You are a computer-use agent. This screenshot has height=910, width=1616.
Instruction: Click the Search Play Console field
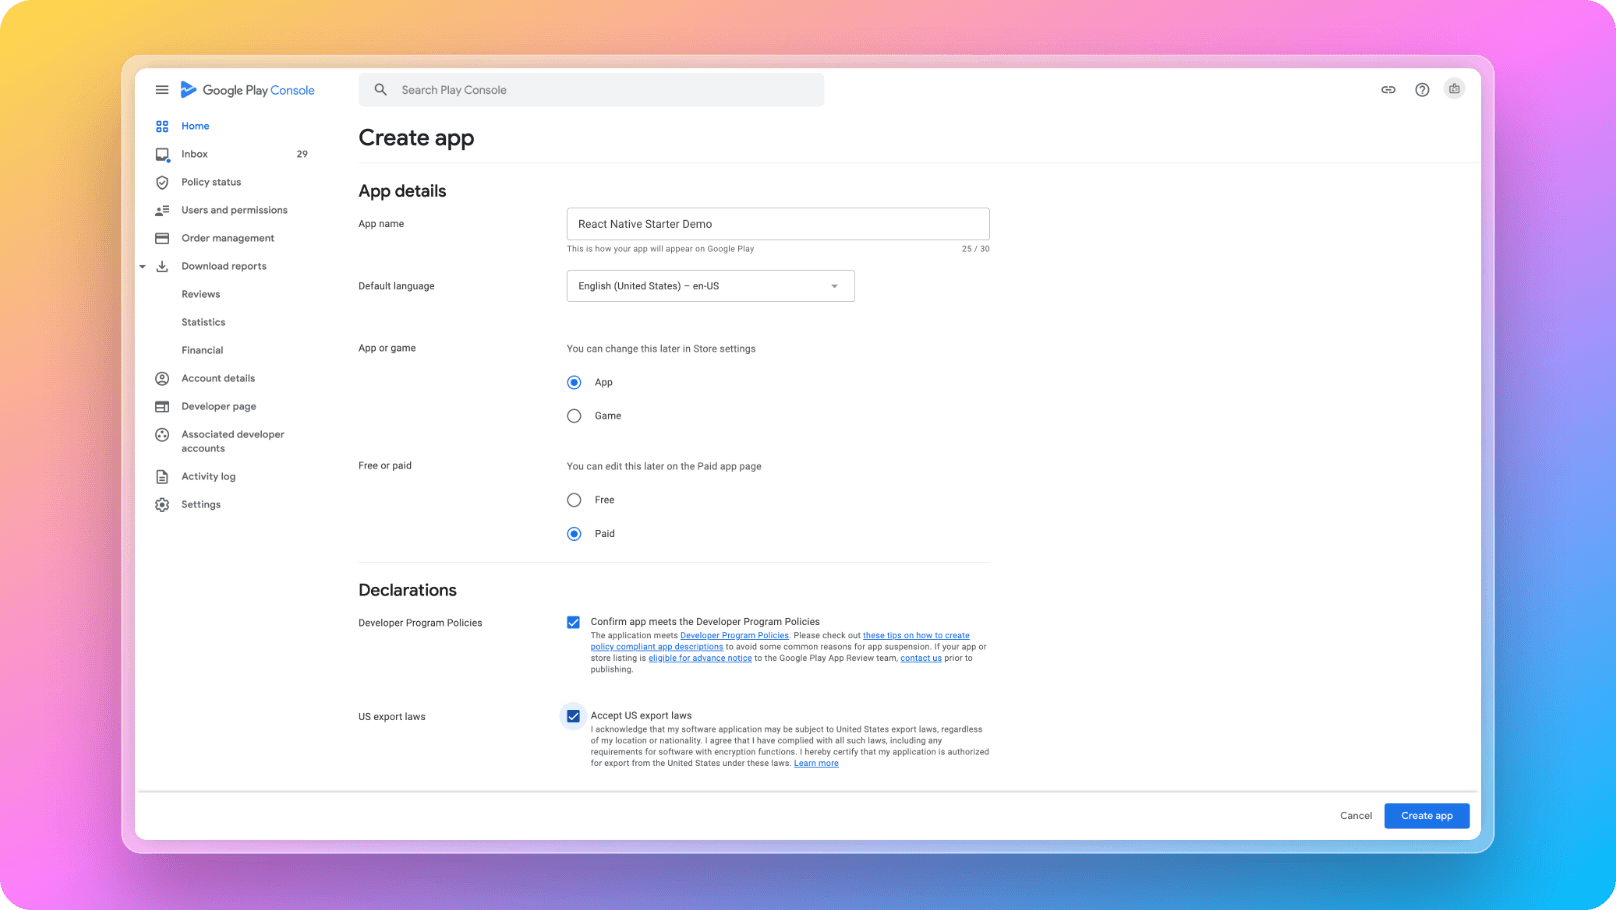[591, 90]
